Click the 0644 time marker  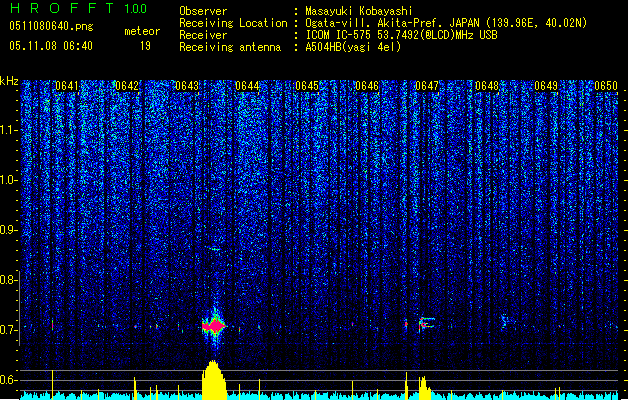pos(247,86)
